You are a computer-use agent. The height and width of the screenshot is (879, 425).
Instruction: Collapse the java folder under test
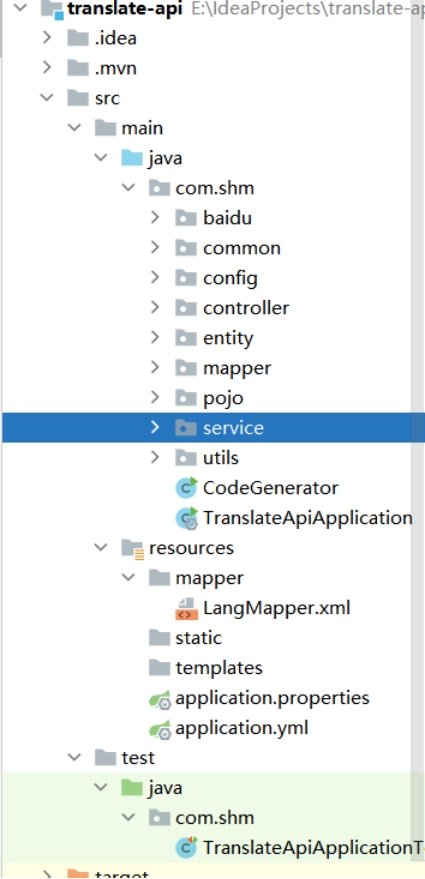[x=101, y=788]
